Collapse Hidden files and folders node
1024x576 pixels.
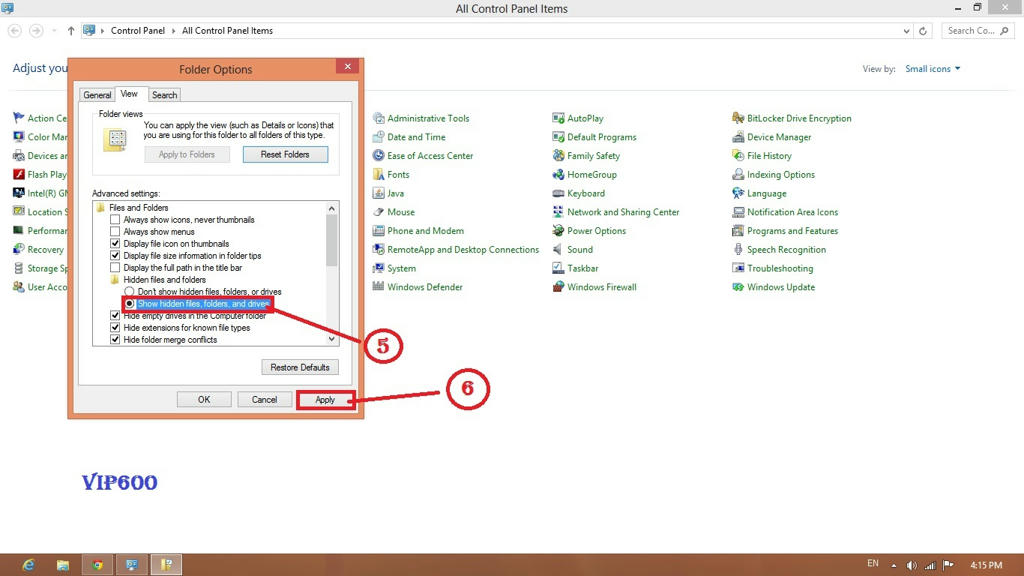(115, 280)
